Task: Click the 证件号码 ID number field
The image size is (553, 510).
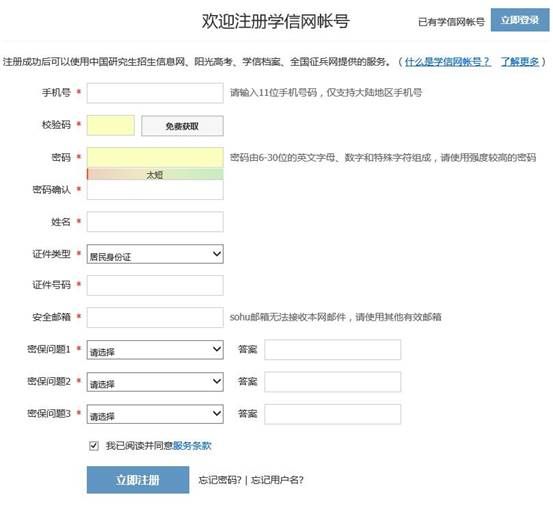Action: click(155, 285)
